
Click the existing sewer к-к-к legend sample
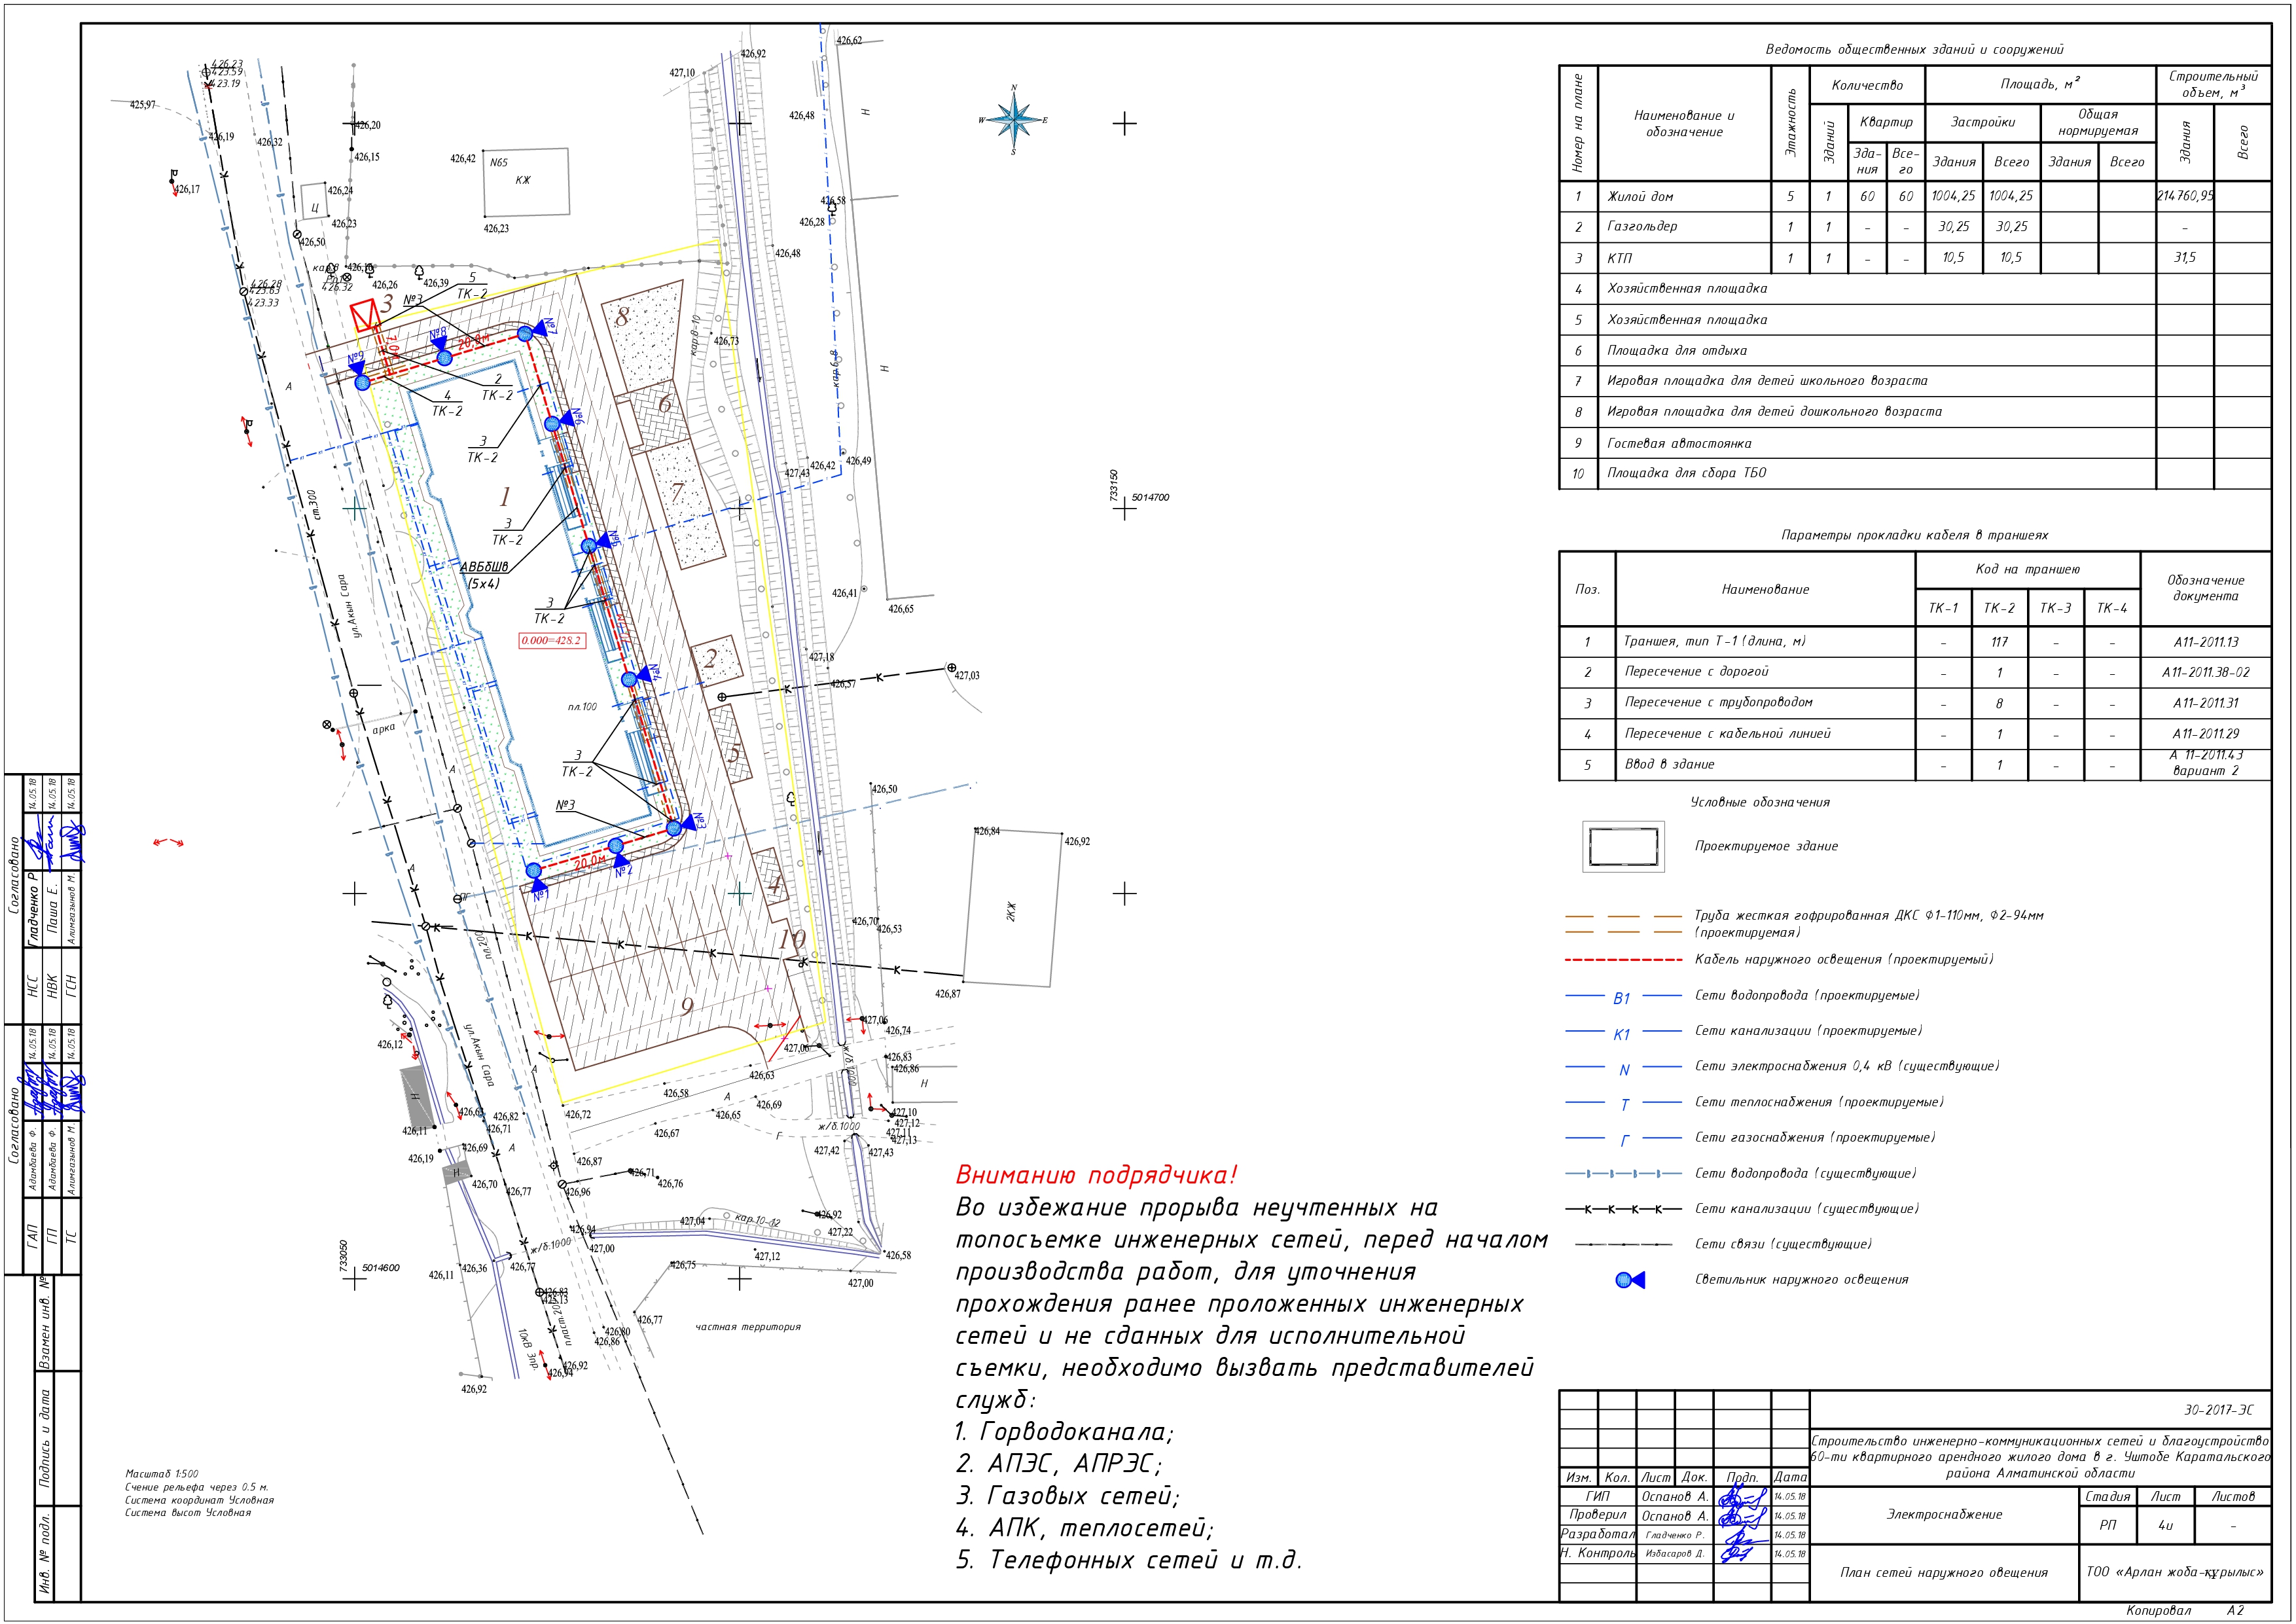coord(1623,1209)
